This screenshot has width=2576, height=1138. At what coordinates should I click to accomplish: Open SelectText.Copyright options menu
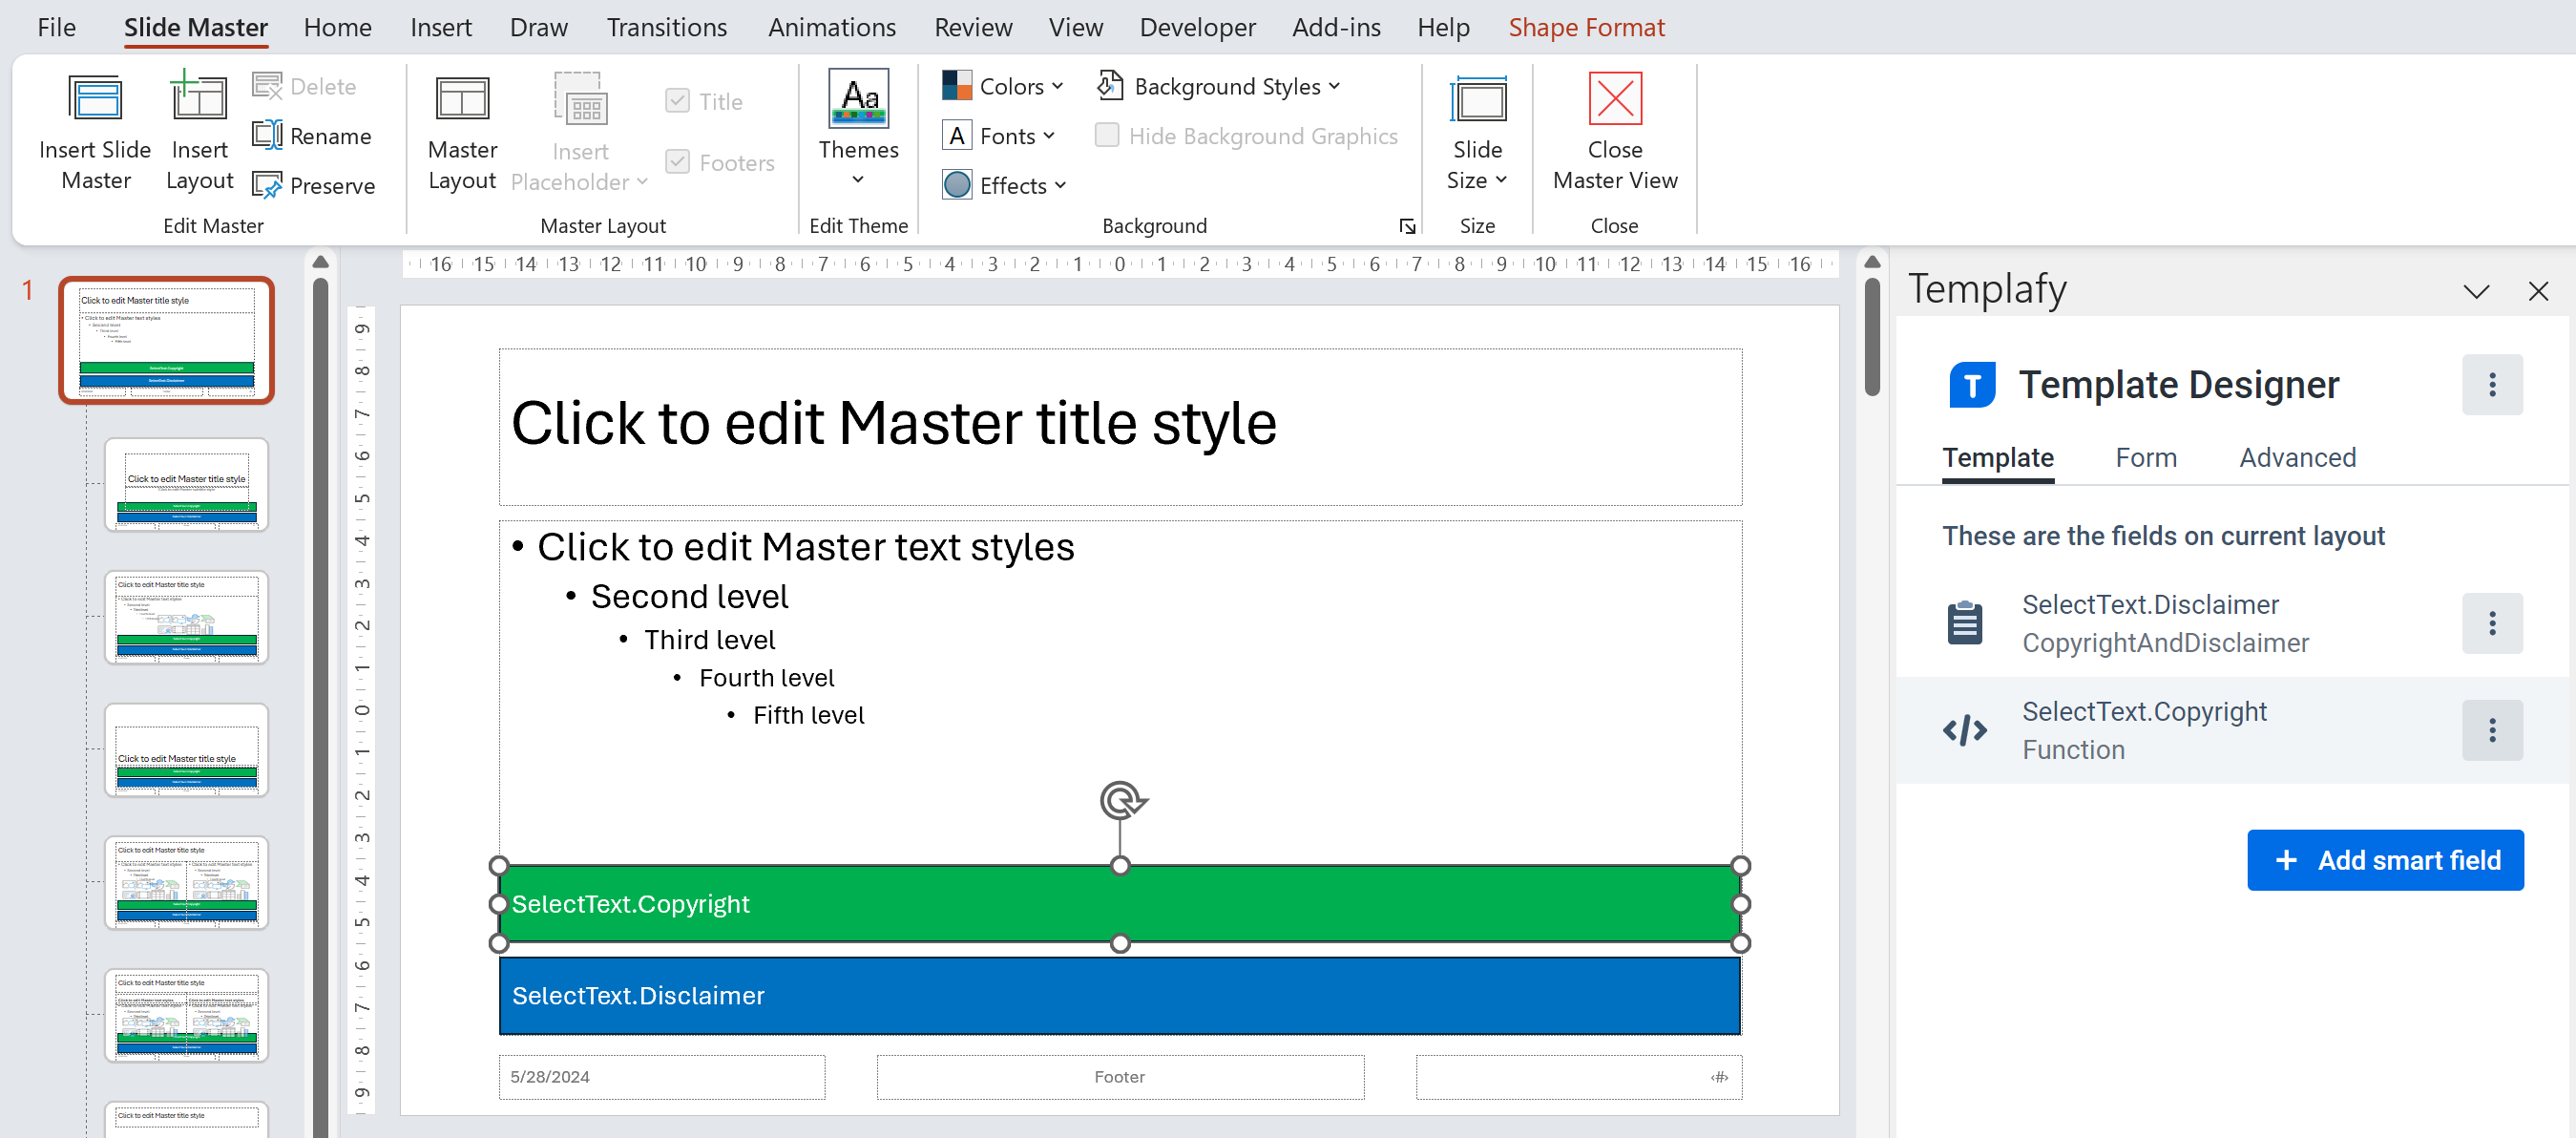2491,730
